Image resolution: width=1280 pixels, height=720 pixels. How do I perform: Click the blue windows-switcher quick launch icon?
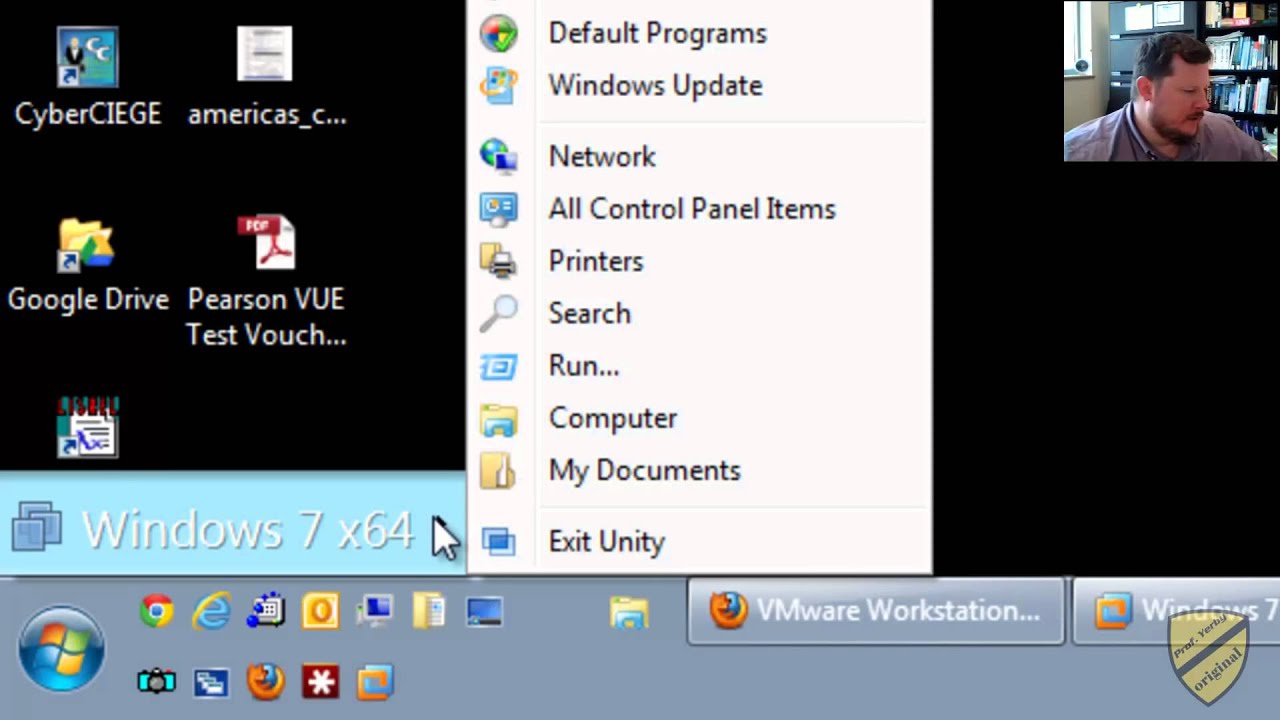(x=211, y=682)
